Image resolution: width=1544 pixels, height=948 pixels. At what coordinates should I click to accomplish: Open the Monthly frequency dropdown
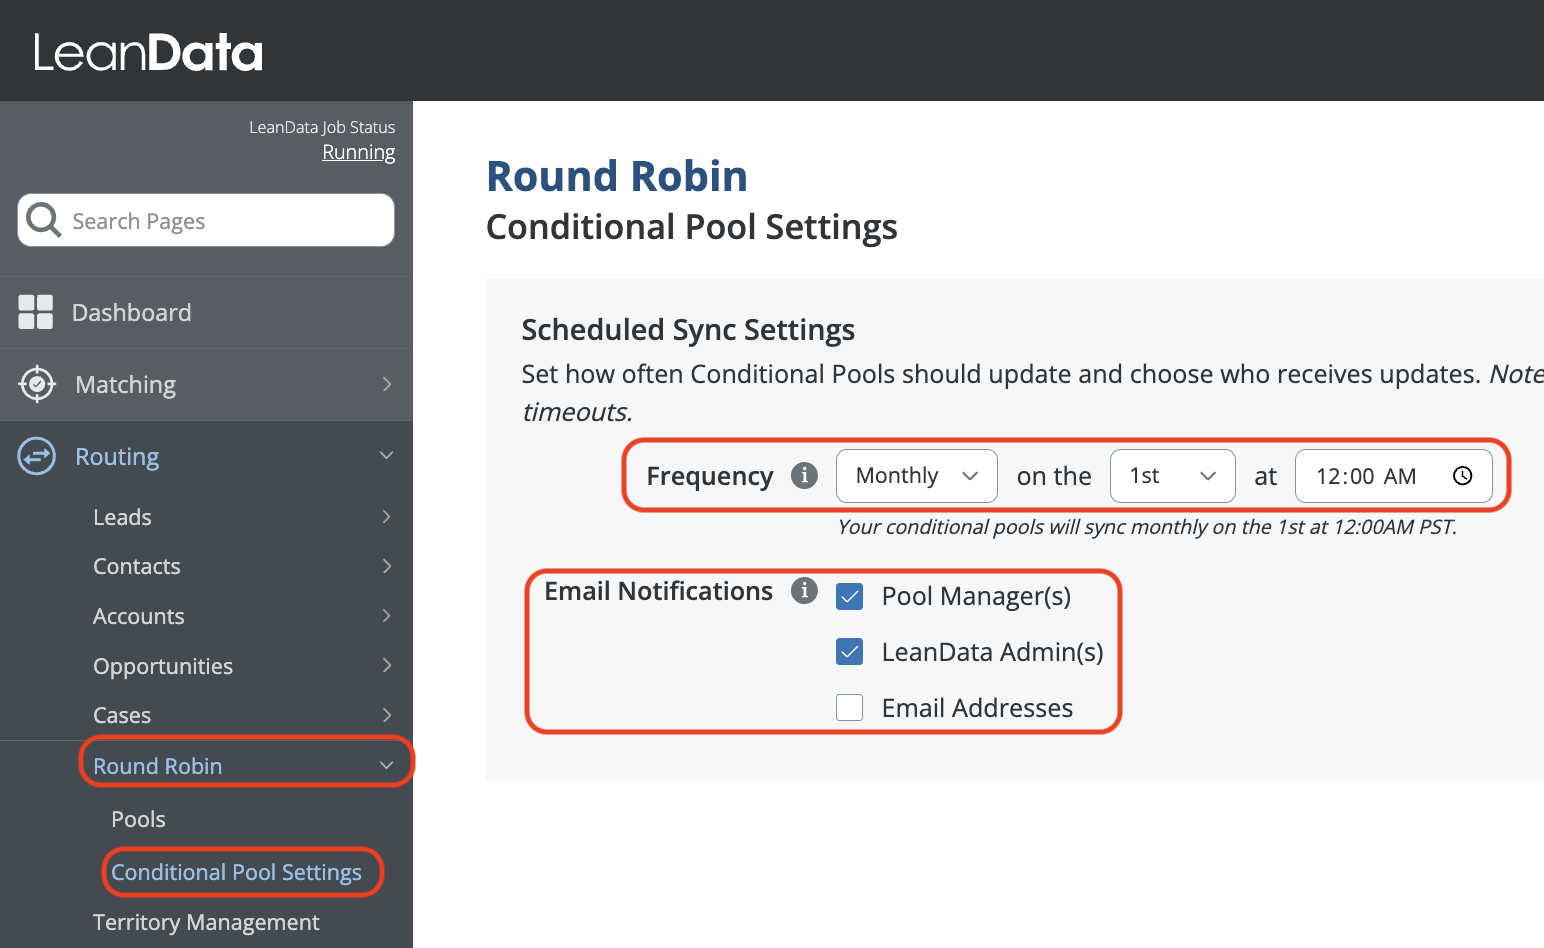tap(916, 476)
